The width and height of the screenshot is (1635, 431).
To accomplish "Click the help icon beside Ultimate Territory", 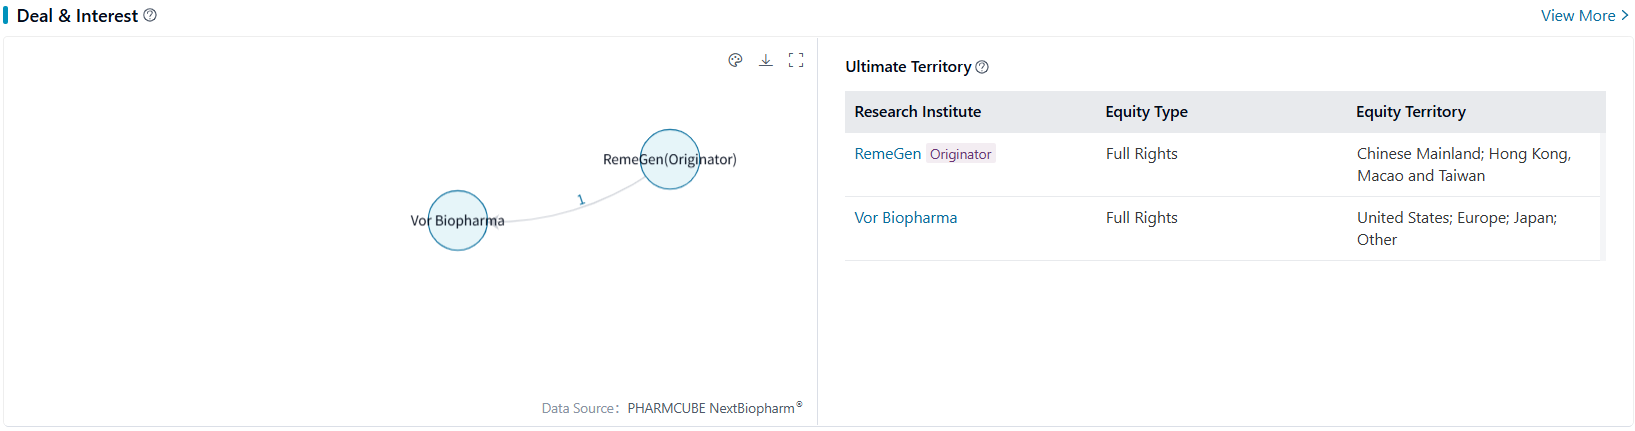I will [982, 67].
